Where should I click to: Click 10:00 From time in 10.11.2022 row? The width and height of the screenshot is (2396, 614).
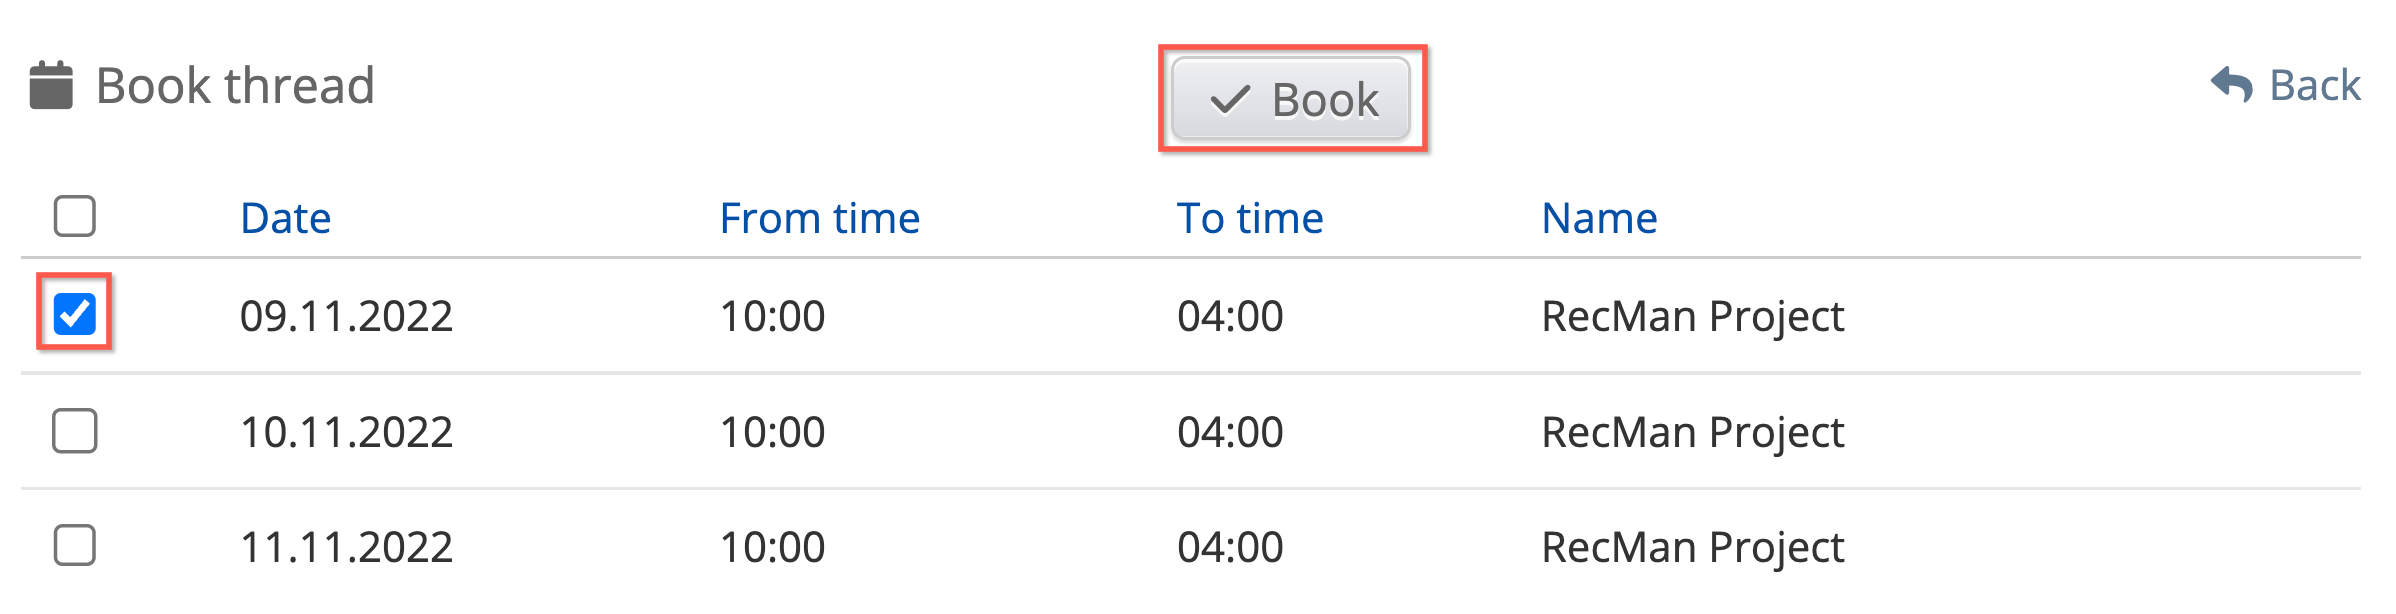pos(772,432)
